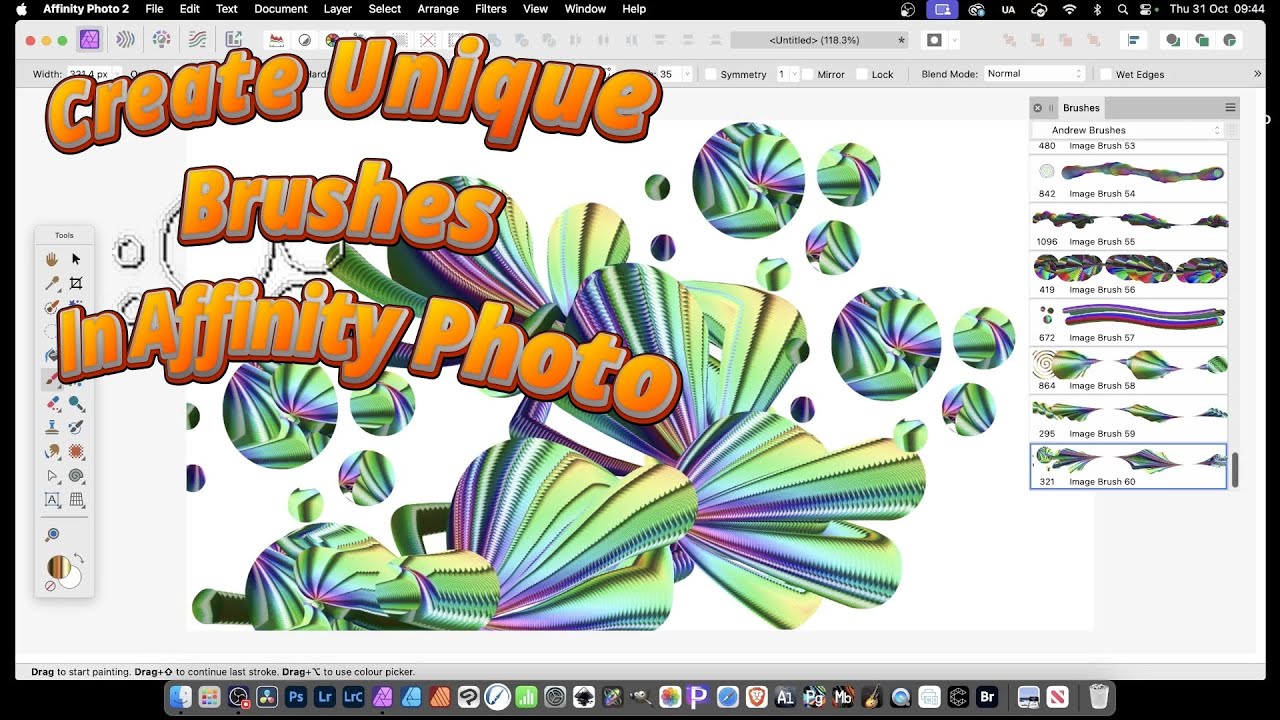Image resolution: width=1280 pixels, height=720 pixels.
Task: Open the Layer menu
Action: 338,9
